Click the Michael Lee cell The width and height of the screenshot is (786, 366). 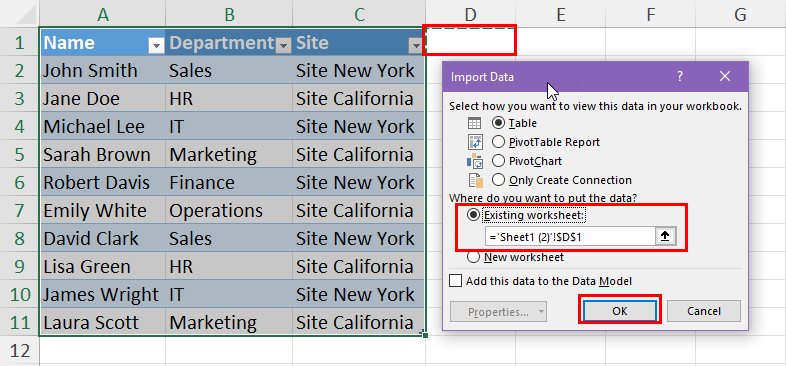(x=103, y=126)
